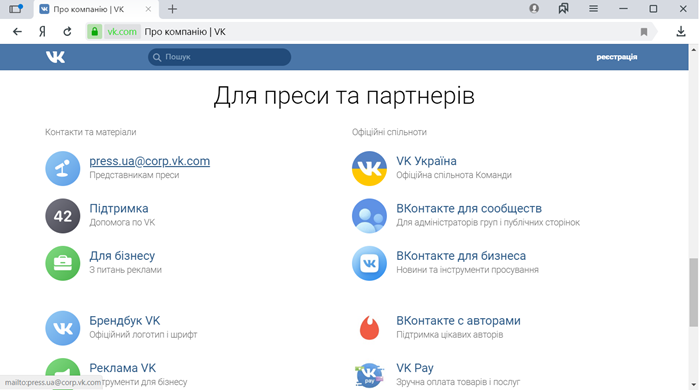This screenshot has width=699, height=390.
Task: Click the VK Pay icon
Action: tap(369, 374)
